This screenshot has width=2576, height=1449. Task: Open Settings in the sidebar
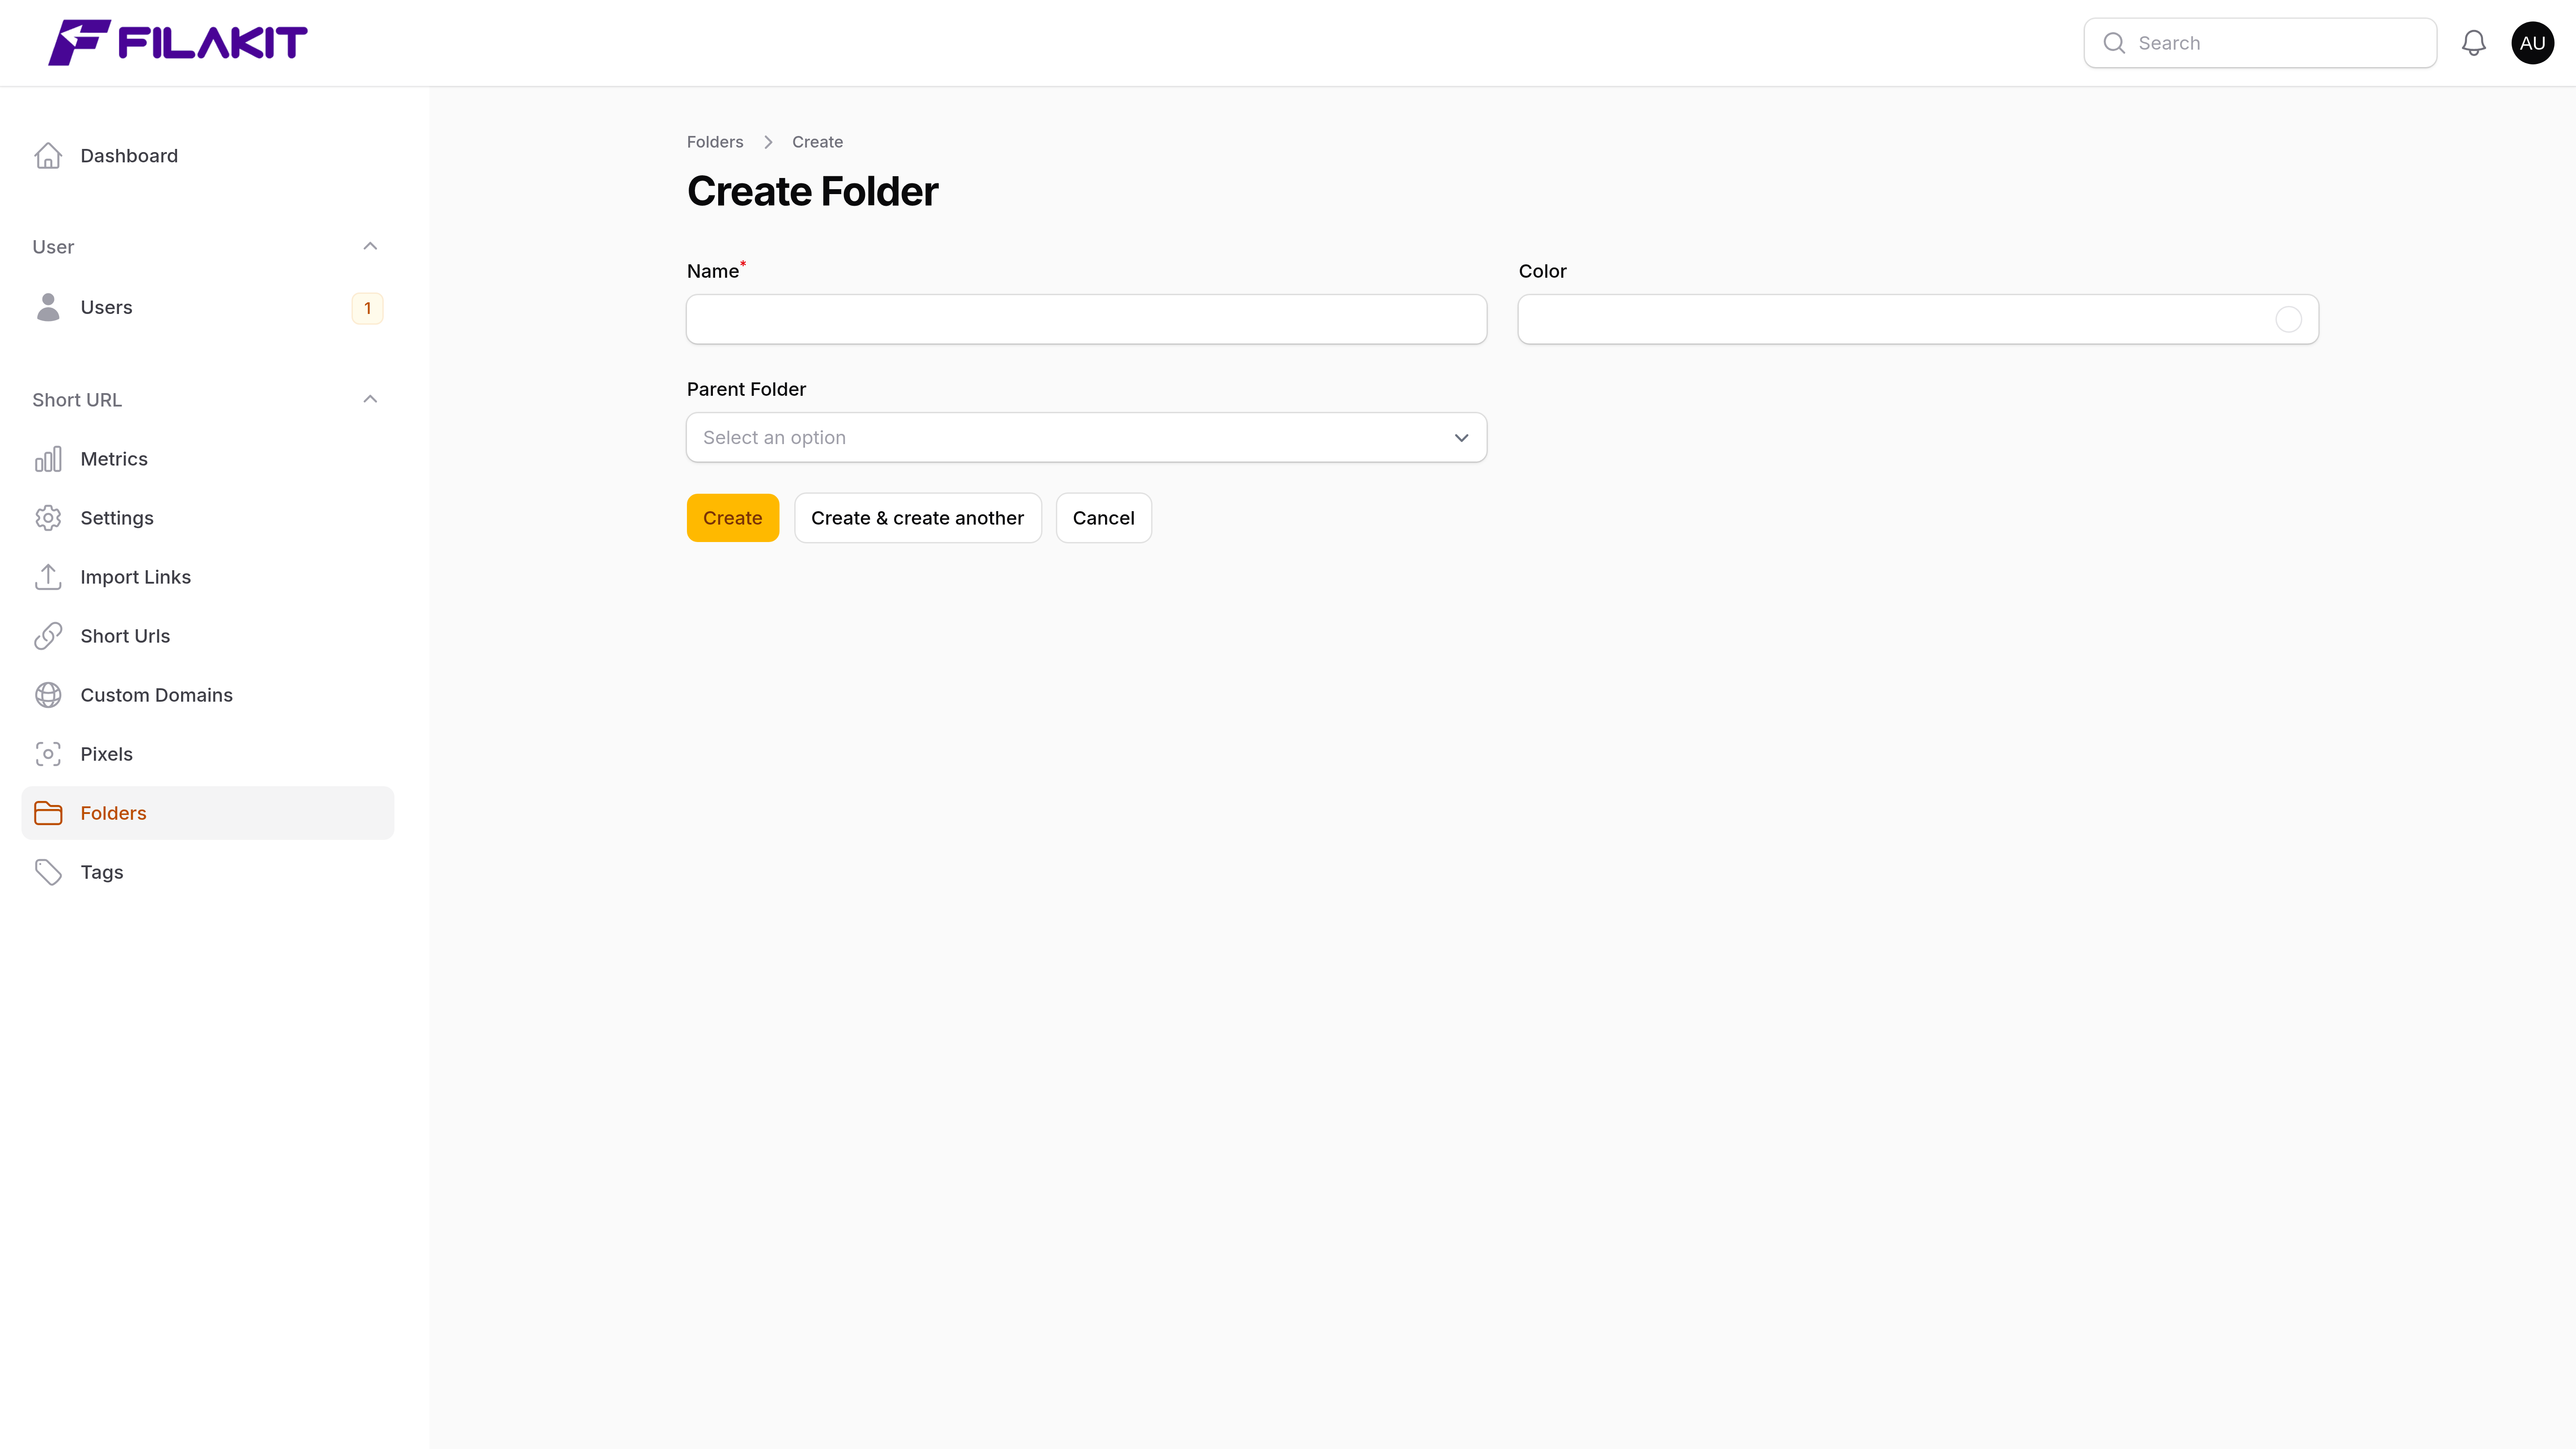point(208,518)
